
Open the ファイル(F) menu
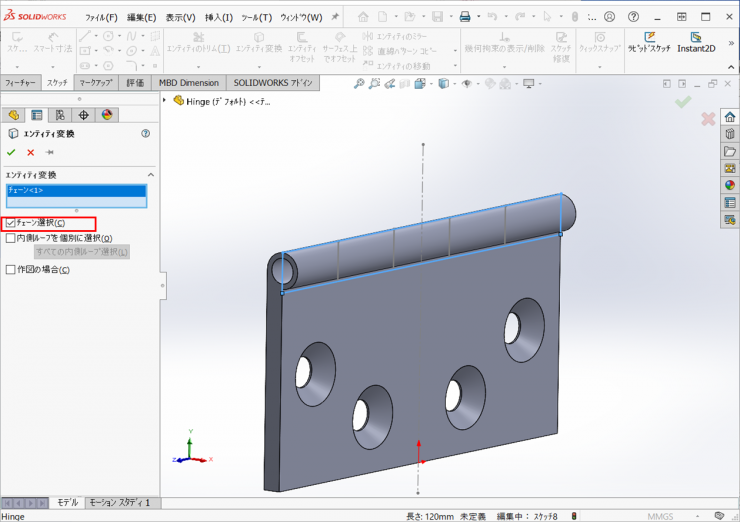101,18
